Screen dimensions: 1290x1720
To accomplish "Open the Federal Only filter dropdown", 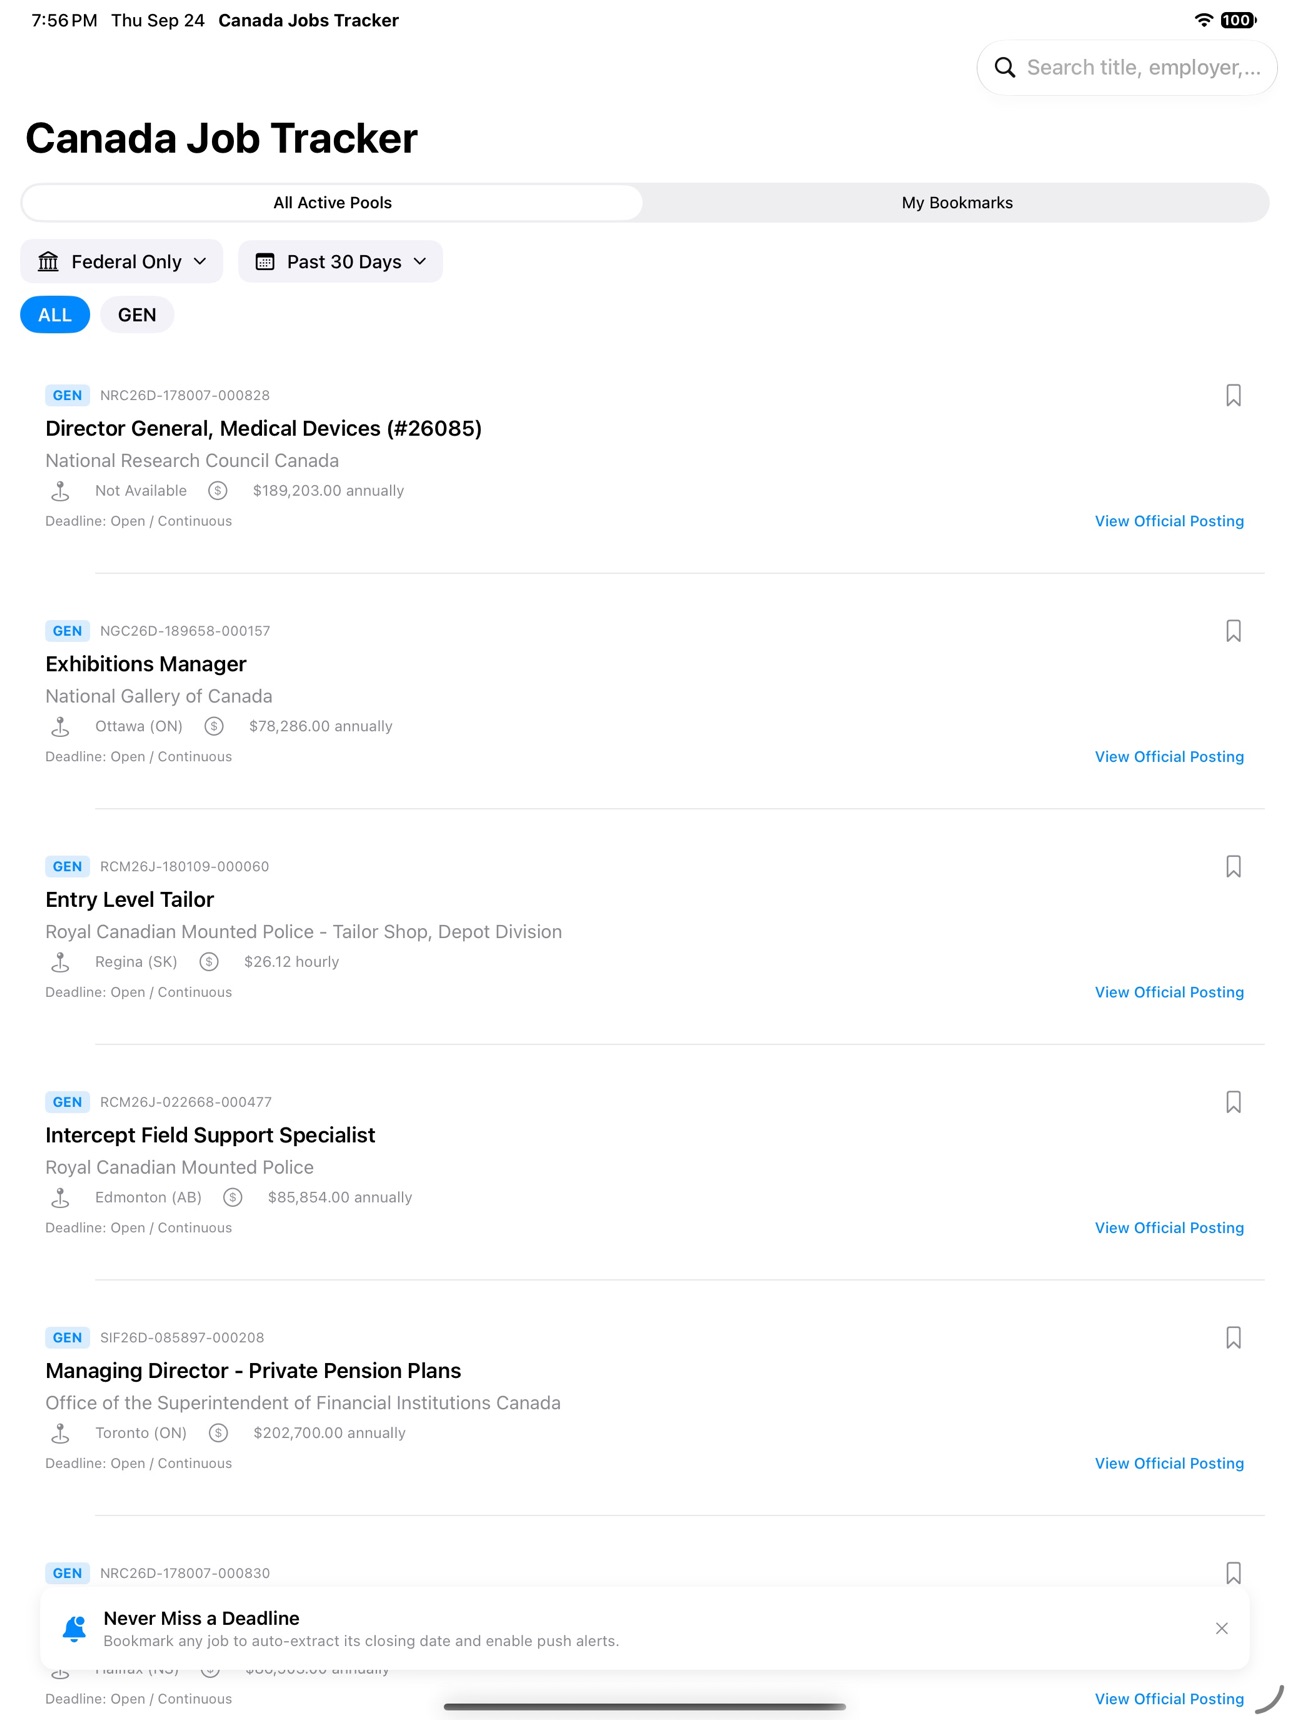I will tap(122, 262).
